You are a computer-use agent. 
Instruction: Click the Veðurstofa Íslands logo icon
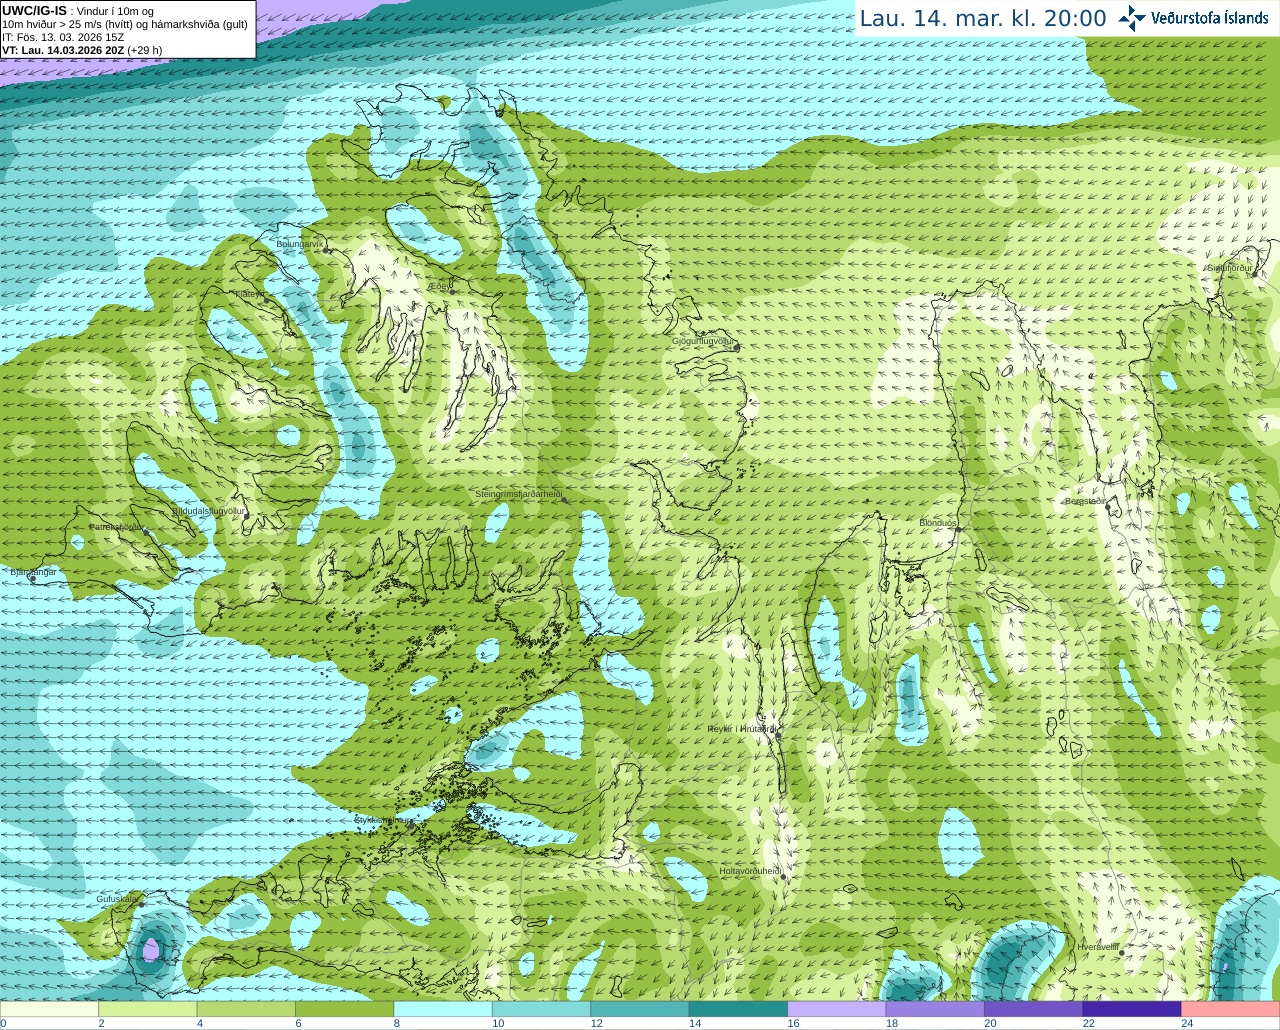click(1132, 18)
